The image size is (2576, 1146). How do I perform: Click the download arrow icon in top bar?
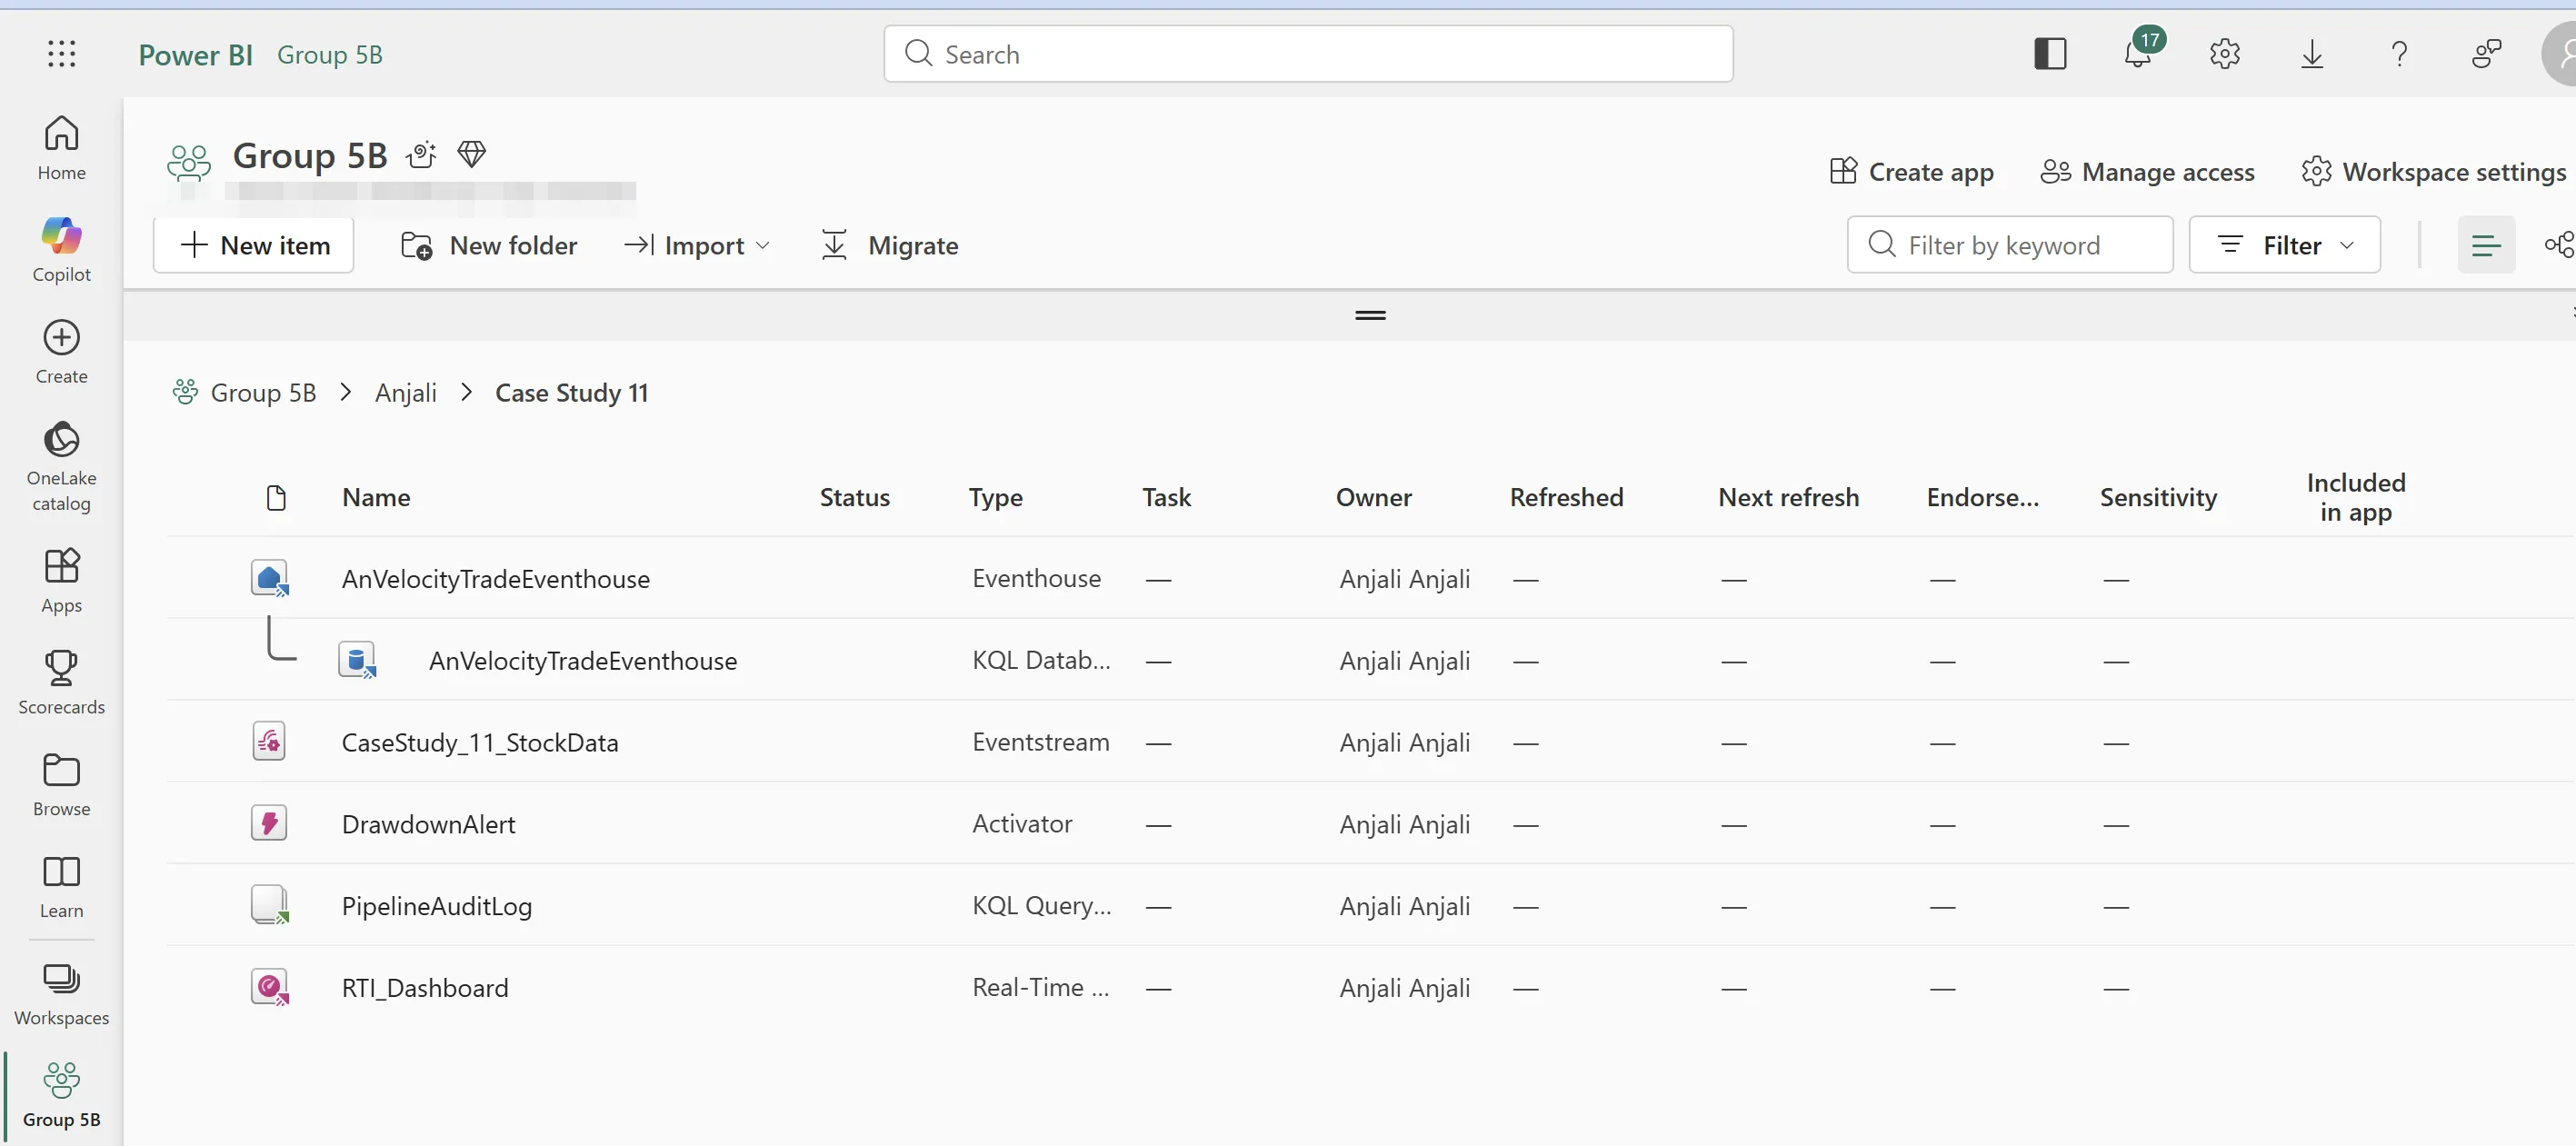(2312, 54)
